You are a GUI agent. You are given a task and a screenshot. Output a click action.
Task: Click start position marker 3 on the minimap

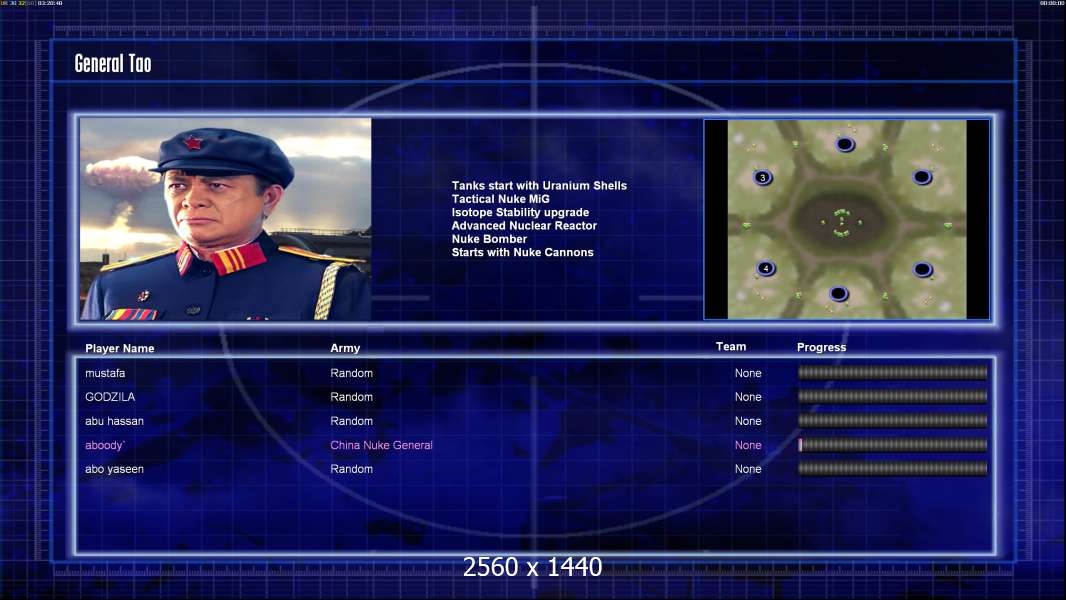pyautogui.click(x=763, y=177)
